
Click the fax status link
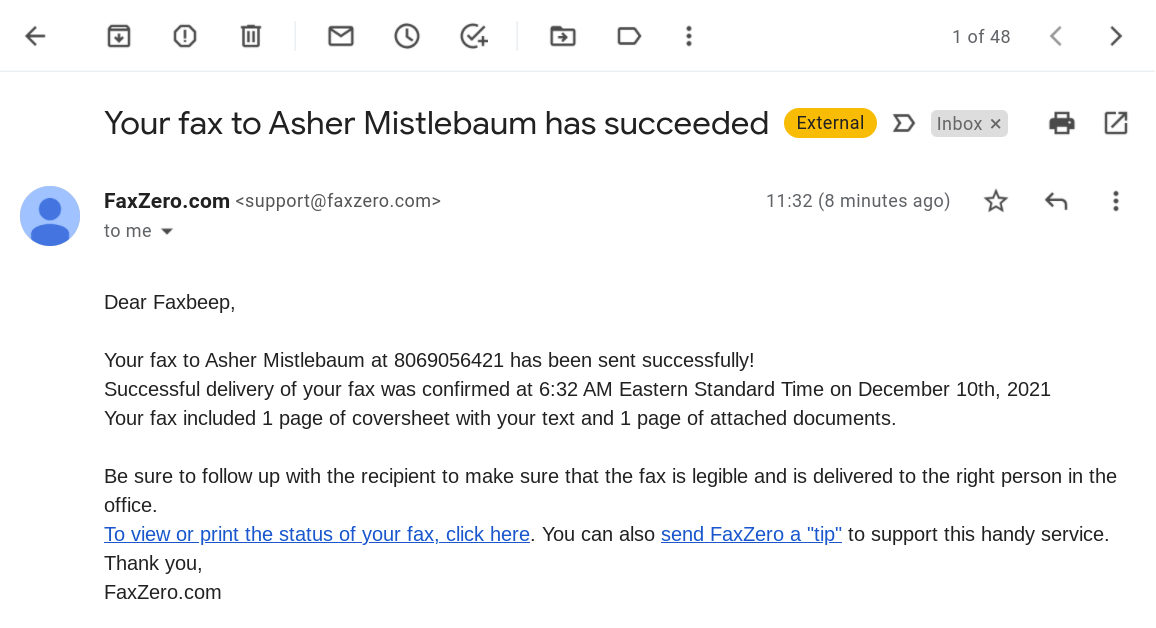[316, 534]
